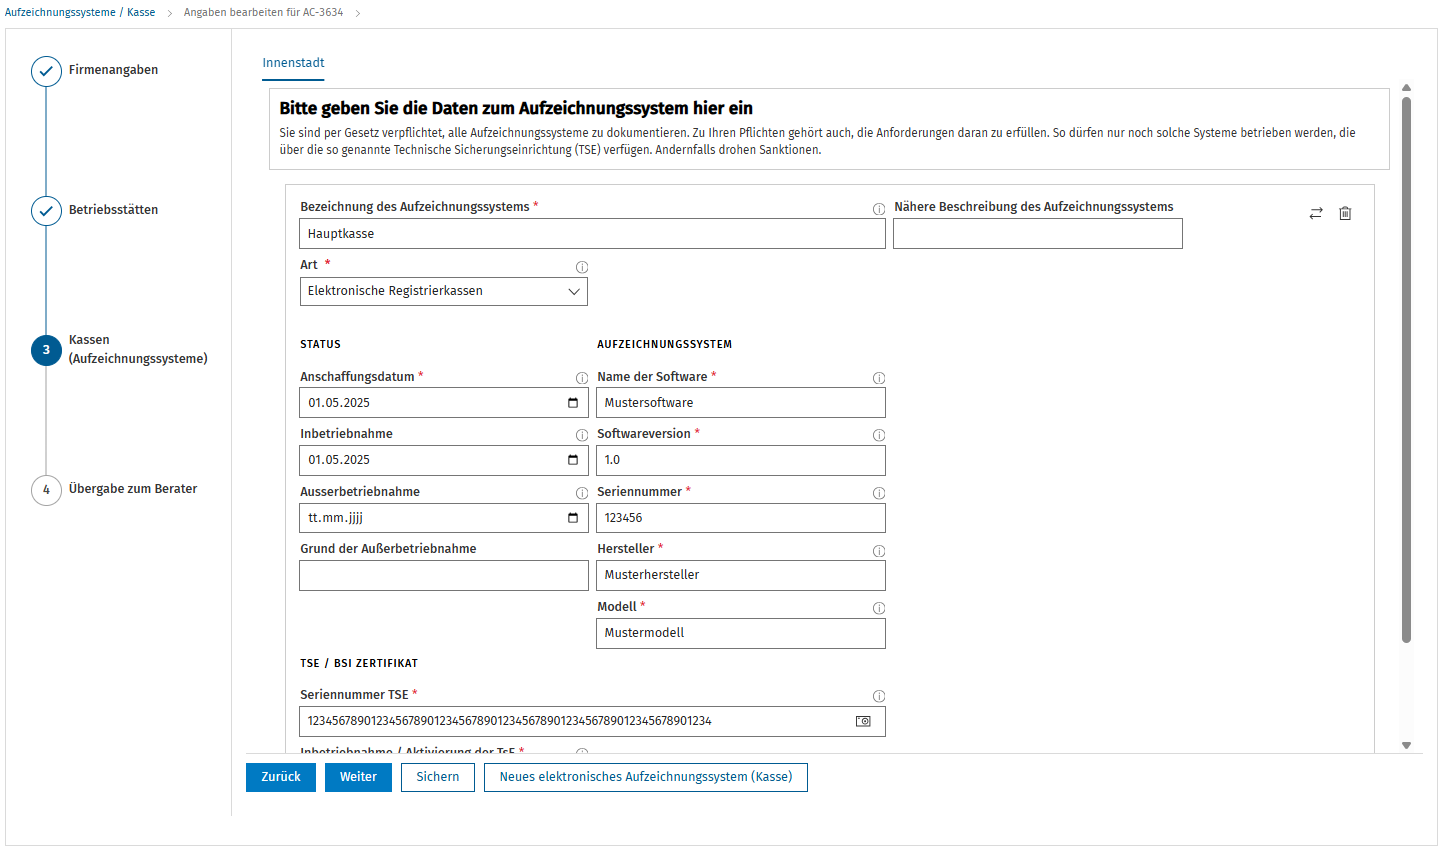The height and width of the screenshot is (850, 1446).
Task: Click the scrollbar down arrow
Action: (1406, 745)
